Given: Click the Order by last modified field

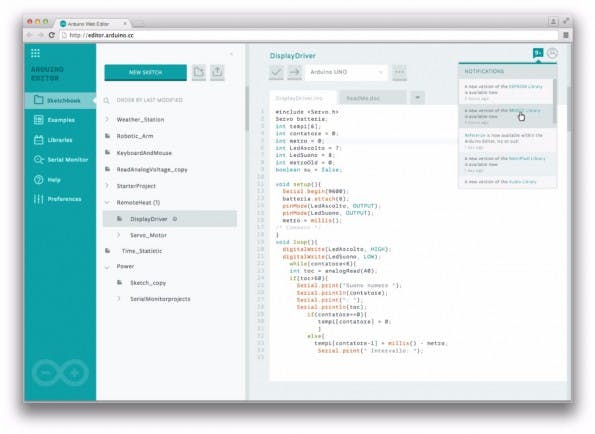Looking at the screenshot, I should [150, 100].
